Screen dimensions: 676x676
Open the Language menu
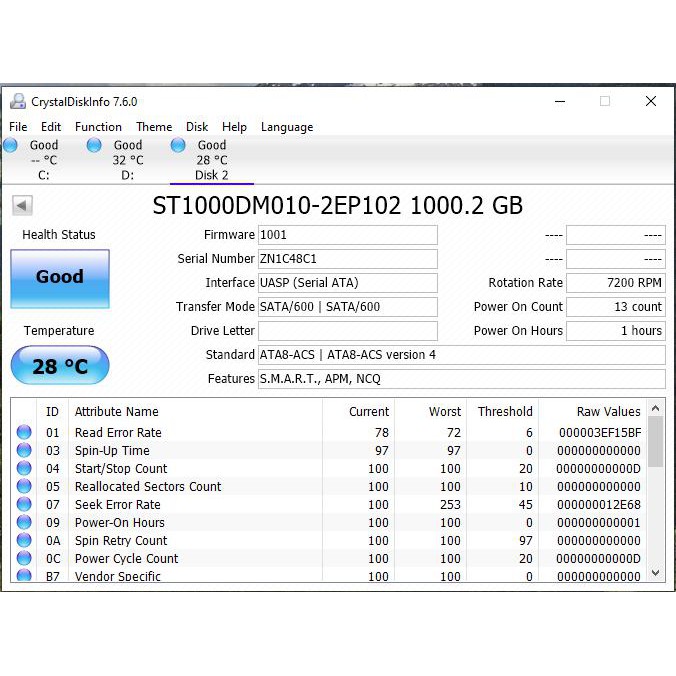click(x=287, y=127)
